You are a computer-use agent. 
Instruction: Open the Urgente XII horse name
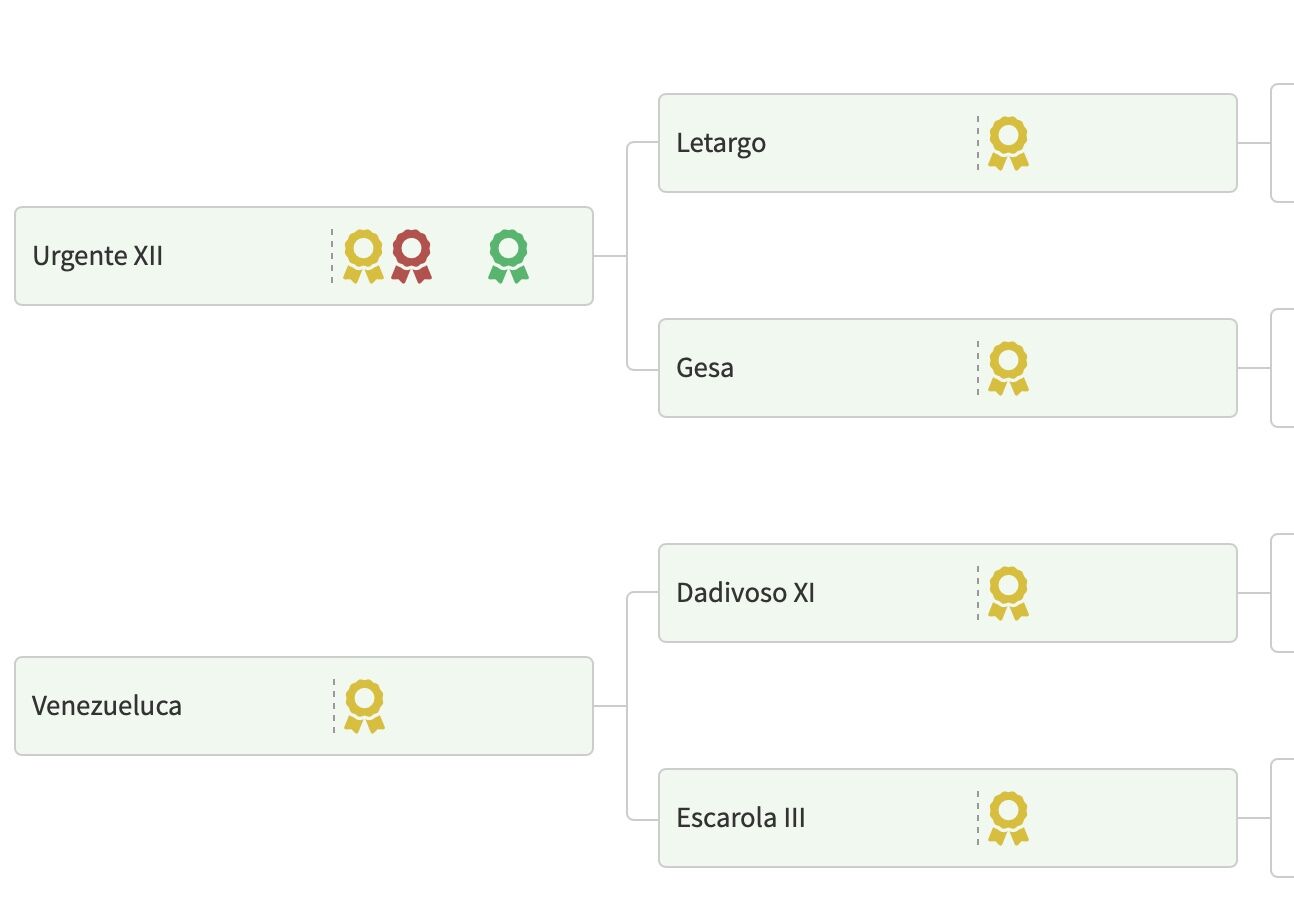coord(98,256)
